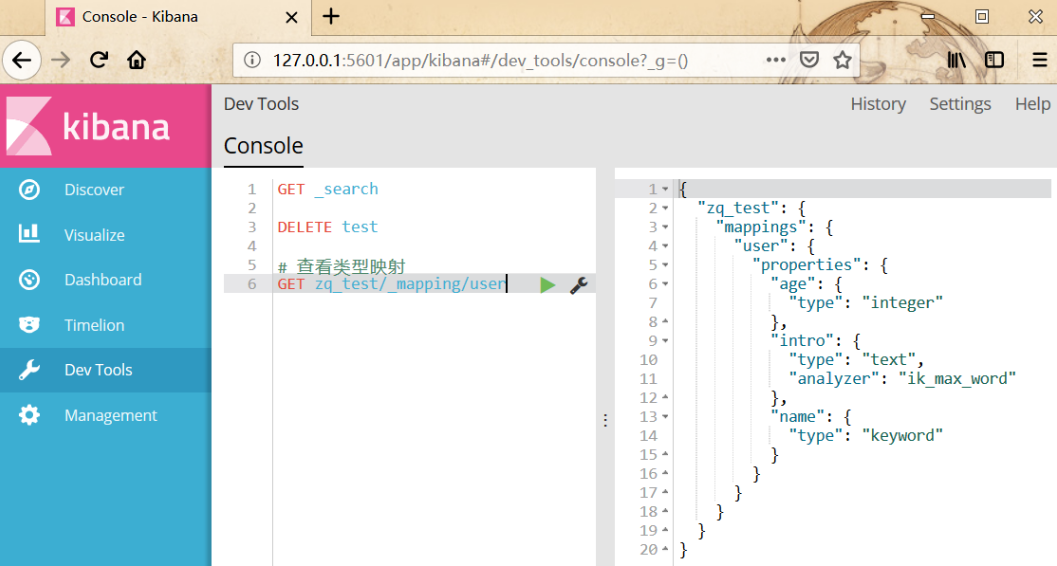The height and width of the screenshot is (566, 1057).
Task: Open Visualize in sidebar menu
Action: click(94, 235)
